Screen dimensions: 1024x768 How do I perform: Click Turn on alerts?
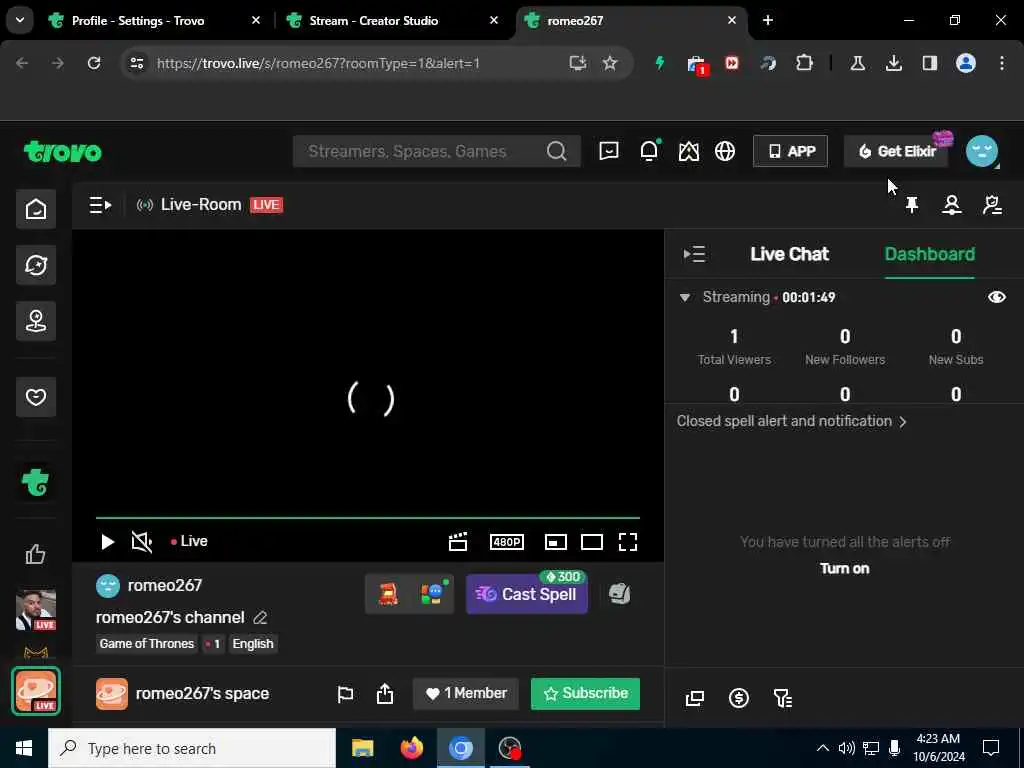844,568
